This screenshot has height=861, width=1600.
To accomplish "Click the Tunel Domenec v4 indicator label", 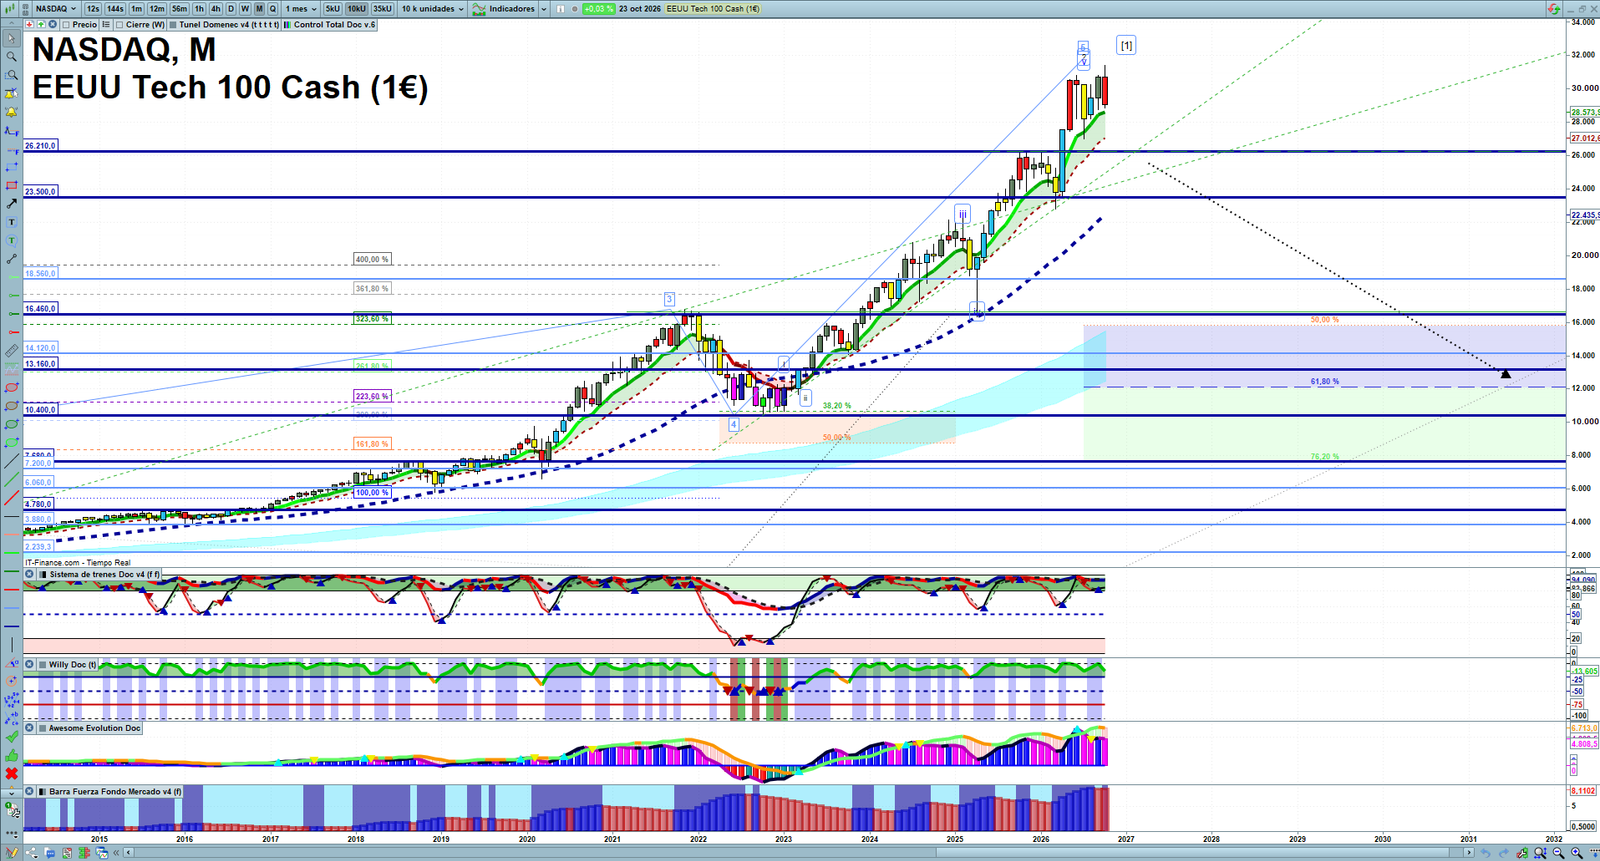I will 229,24.
